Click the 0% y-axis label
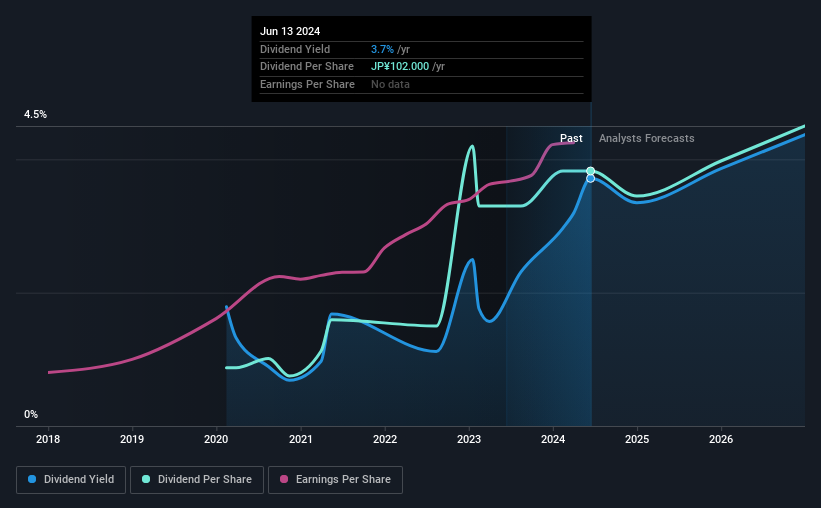Image resolution: width=821 pixels, height=508 pixels. click(31, 414)
